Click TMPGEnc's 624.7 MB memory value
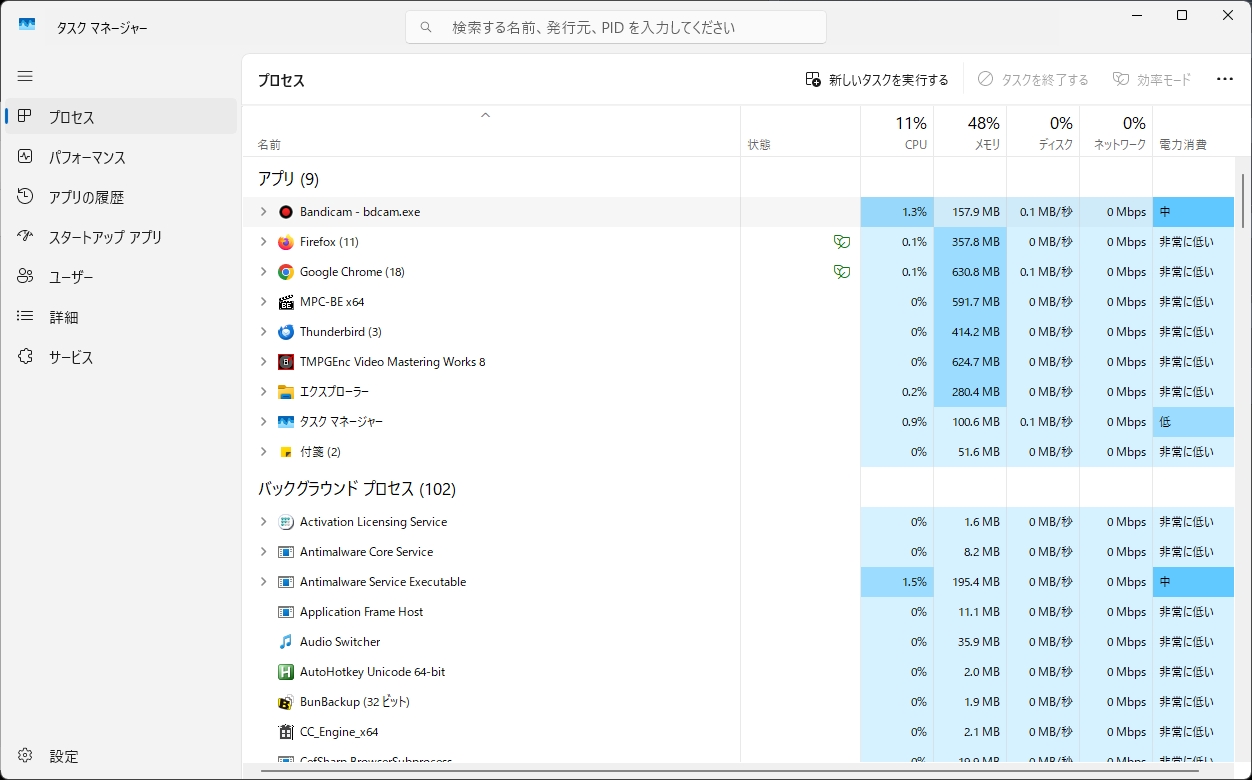This screenshot has height=780, width=1252. 970,362
